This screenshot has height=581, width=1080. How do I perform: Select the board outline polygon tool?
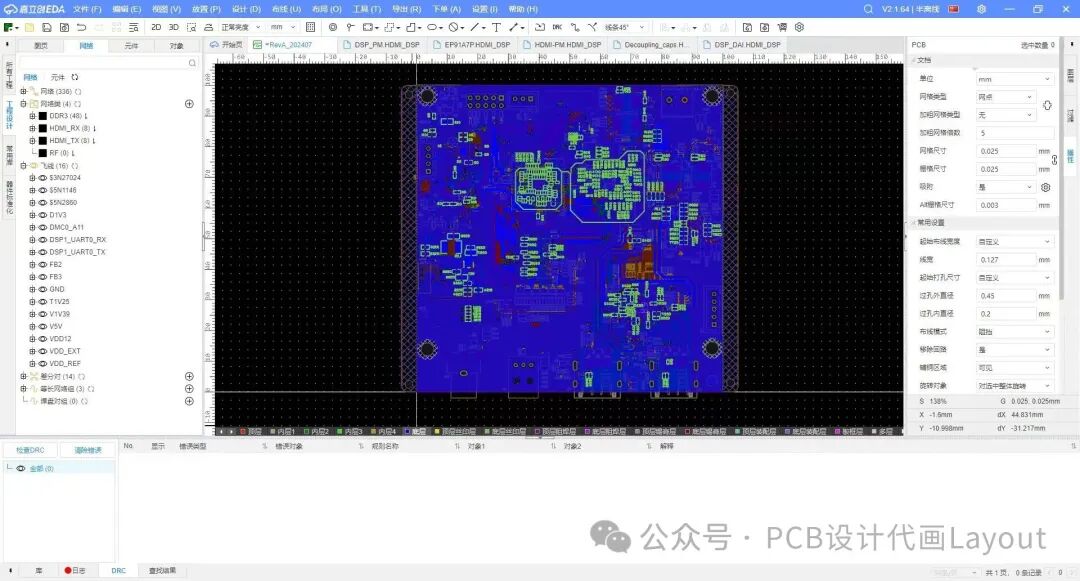pos(411,28)
